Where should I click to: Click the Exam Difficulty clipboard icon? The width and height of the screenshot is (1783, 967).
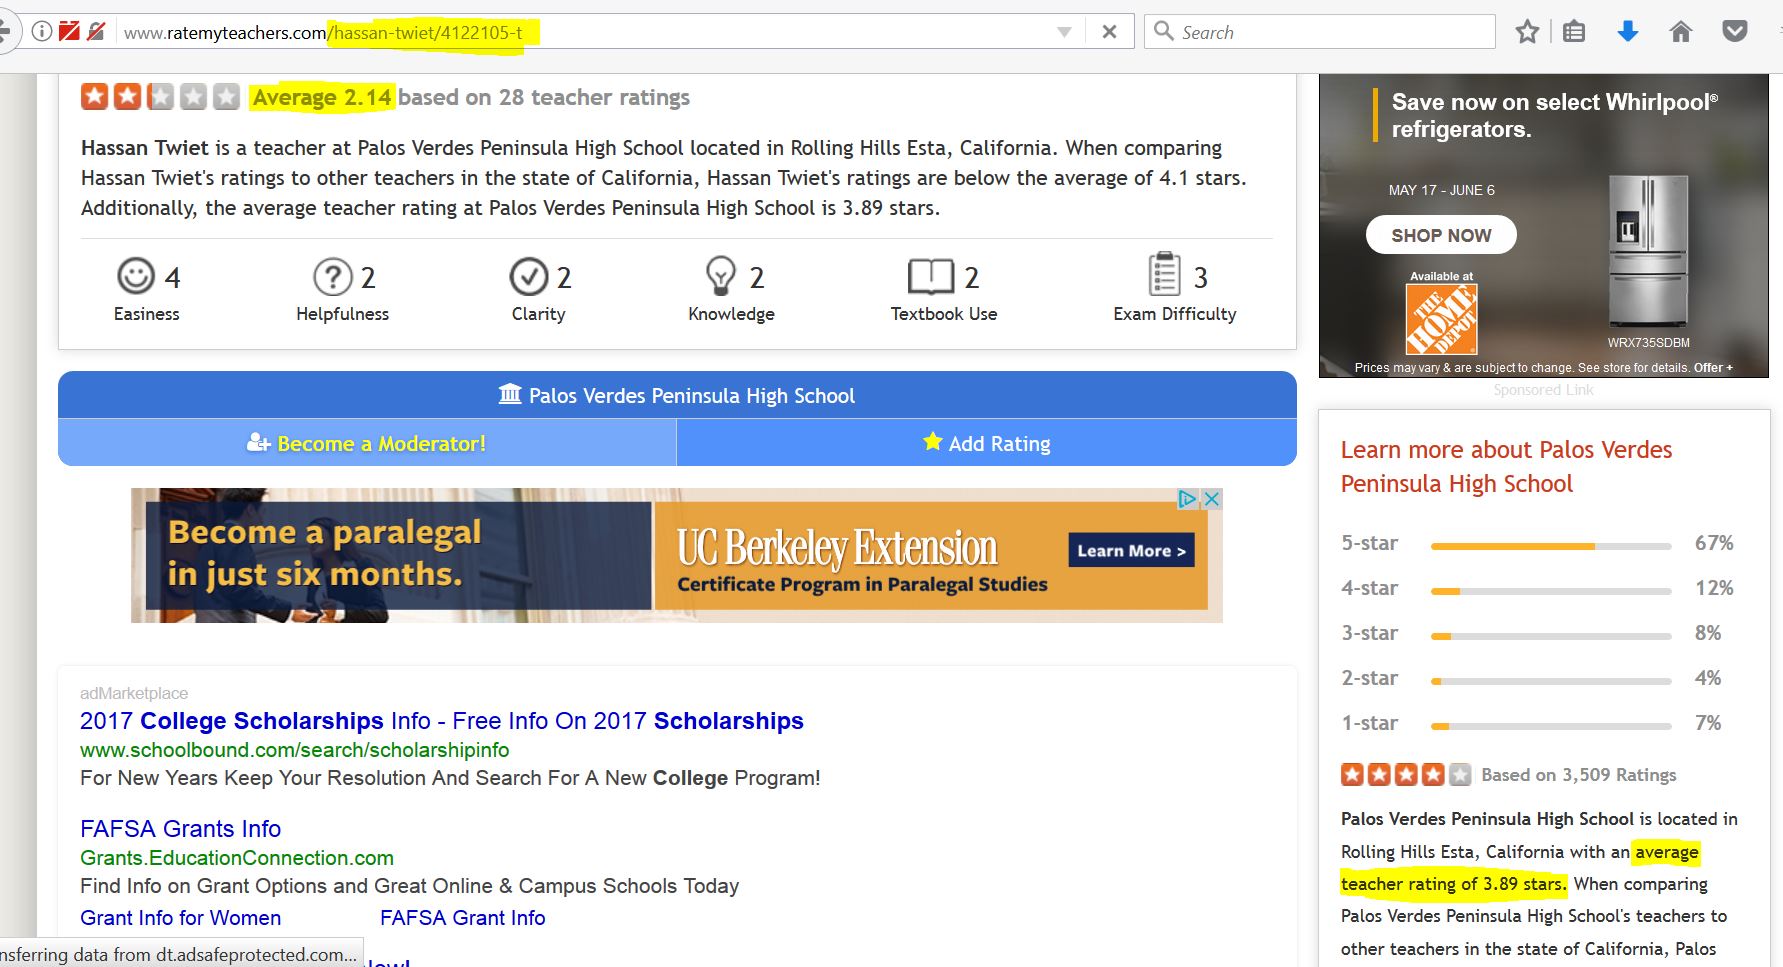click(x=1164, y=274)
